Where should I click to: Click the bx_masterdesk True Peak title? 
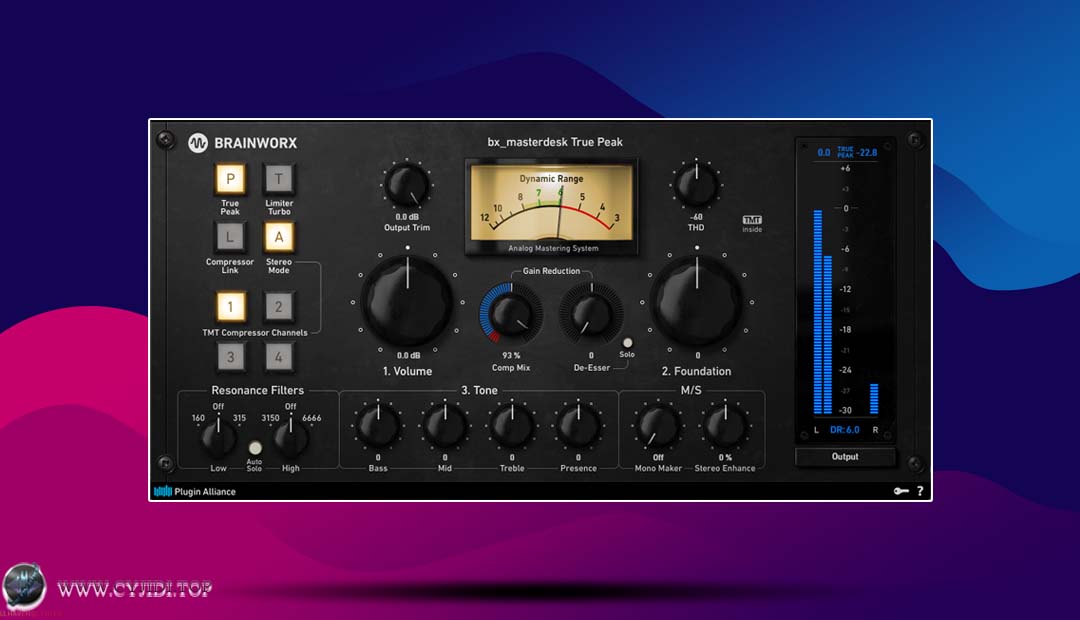[555, 142]
